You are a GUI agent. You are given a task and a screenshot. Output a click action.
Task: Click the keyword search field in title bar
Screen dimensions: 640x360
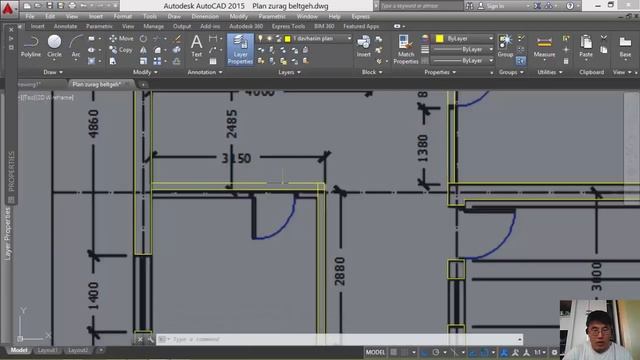click(x=421, y=6)
